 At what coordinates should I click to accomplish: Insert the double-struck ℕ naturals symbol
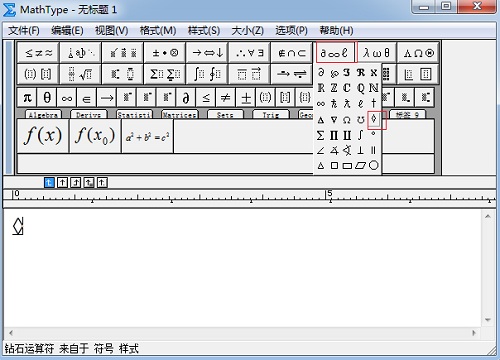[x=374, y=88]
